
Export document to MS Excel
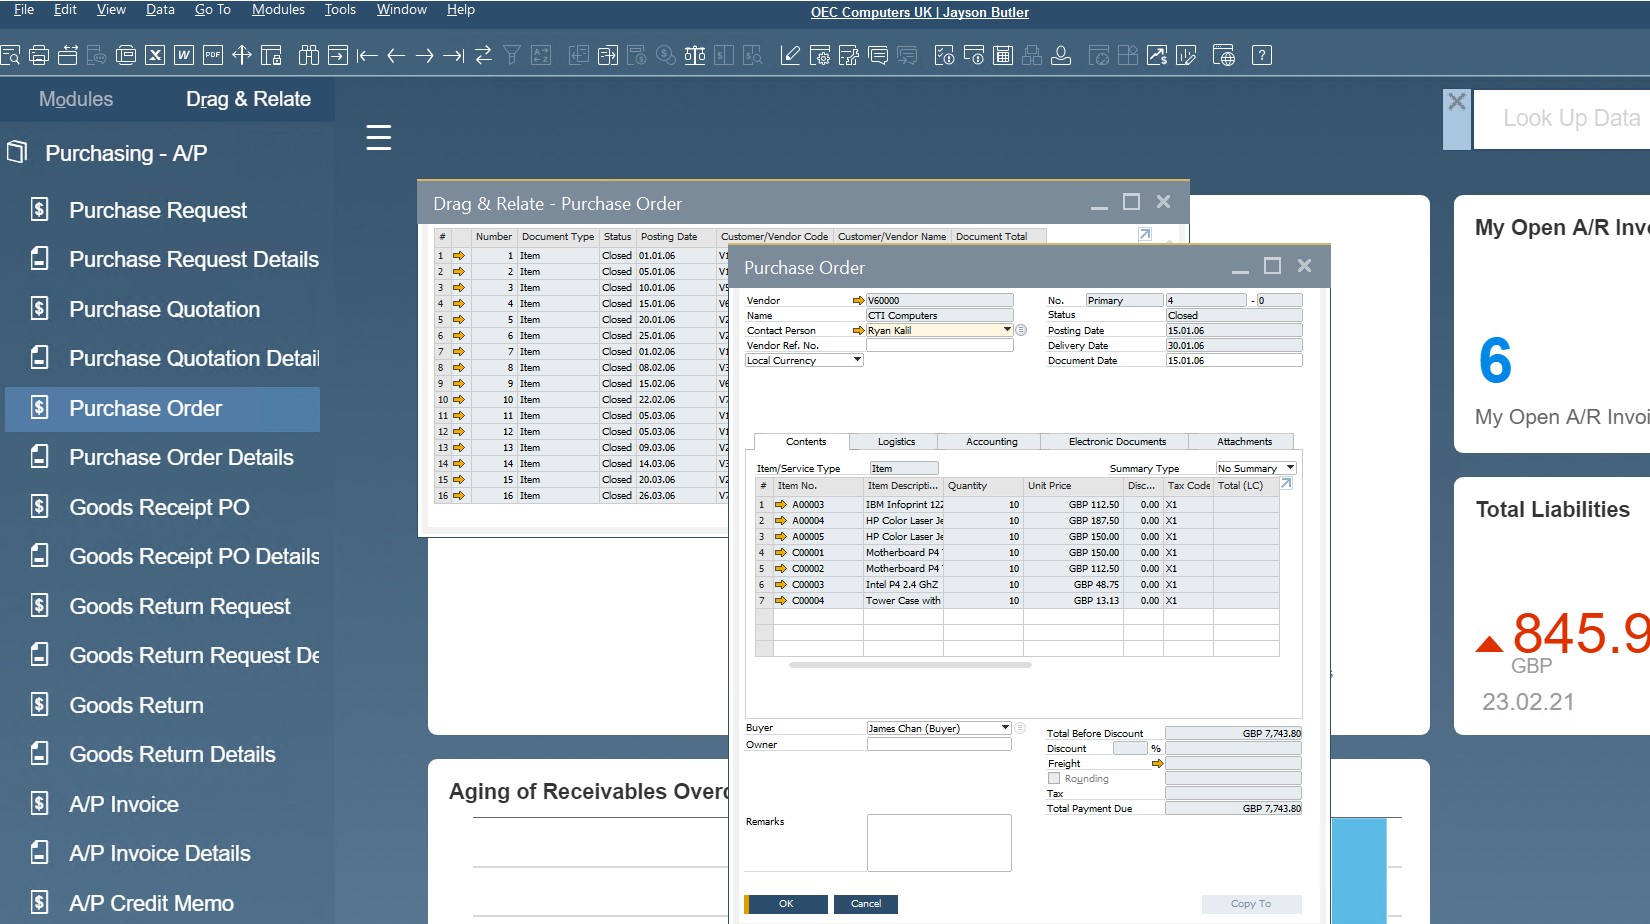153,55
